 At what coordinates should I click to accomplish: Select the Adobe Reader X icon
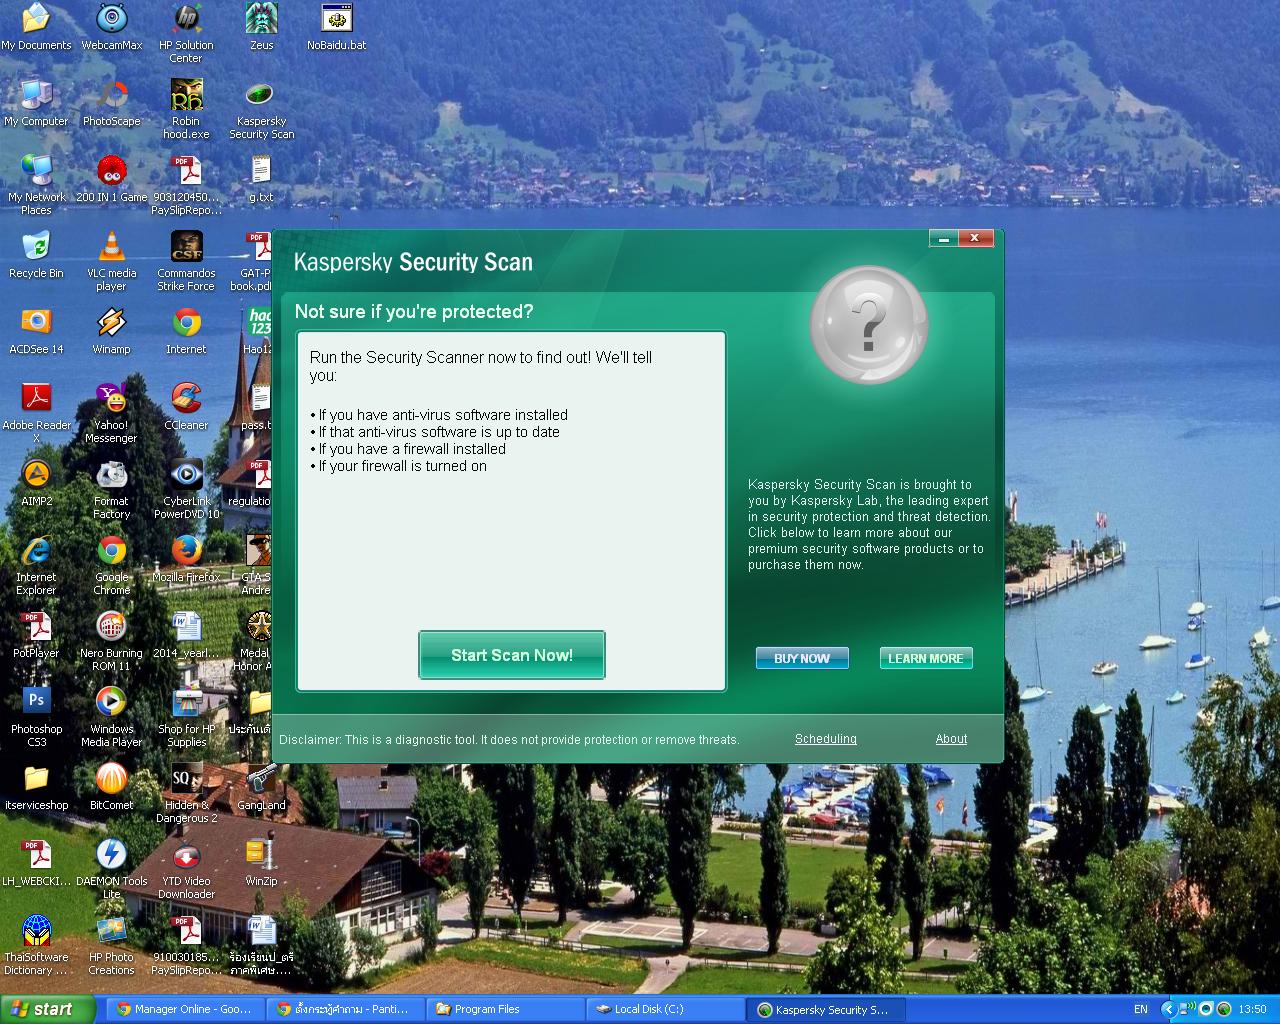(36, 413)
